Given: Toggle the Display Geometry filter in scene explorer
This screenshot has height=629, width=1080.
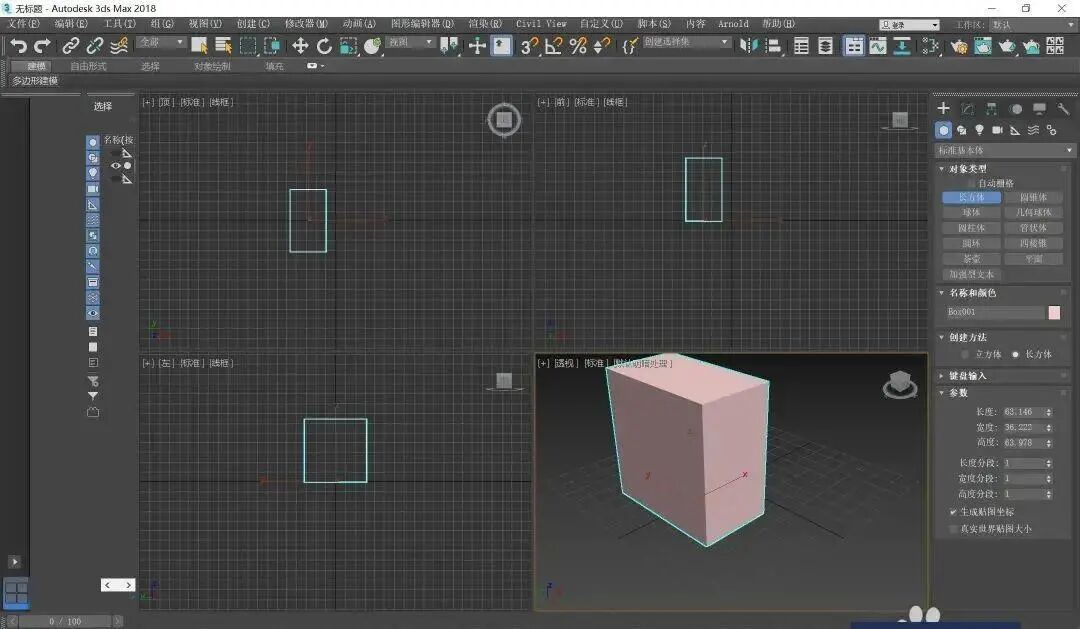Looking at the screenshot, I should click(x=93, y=142).
